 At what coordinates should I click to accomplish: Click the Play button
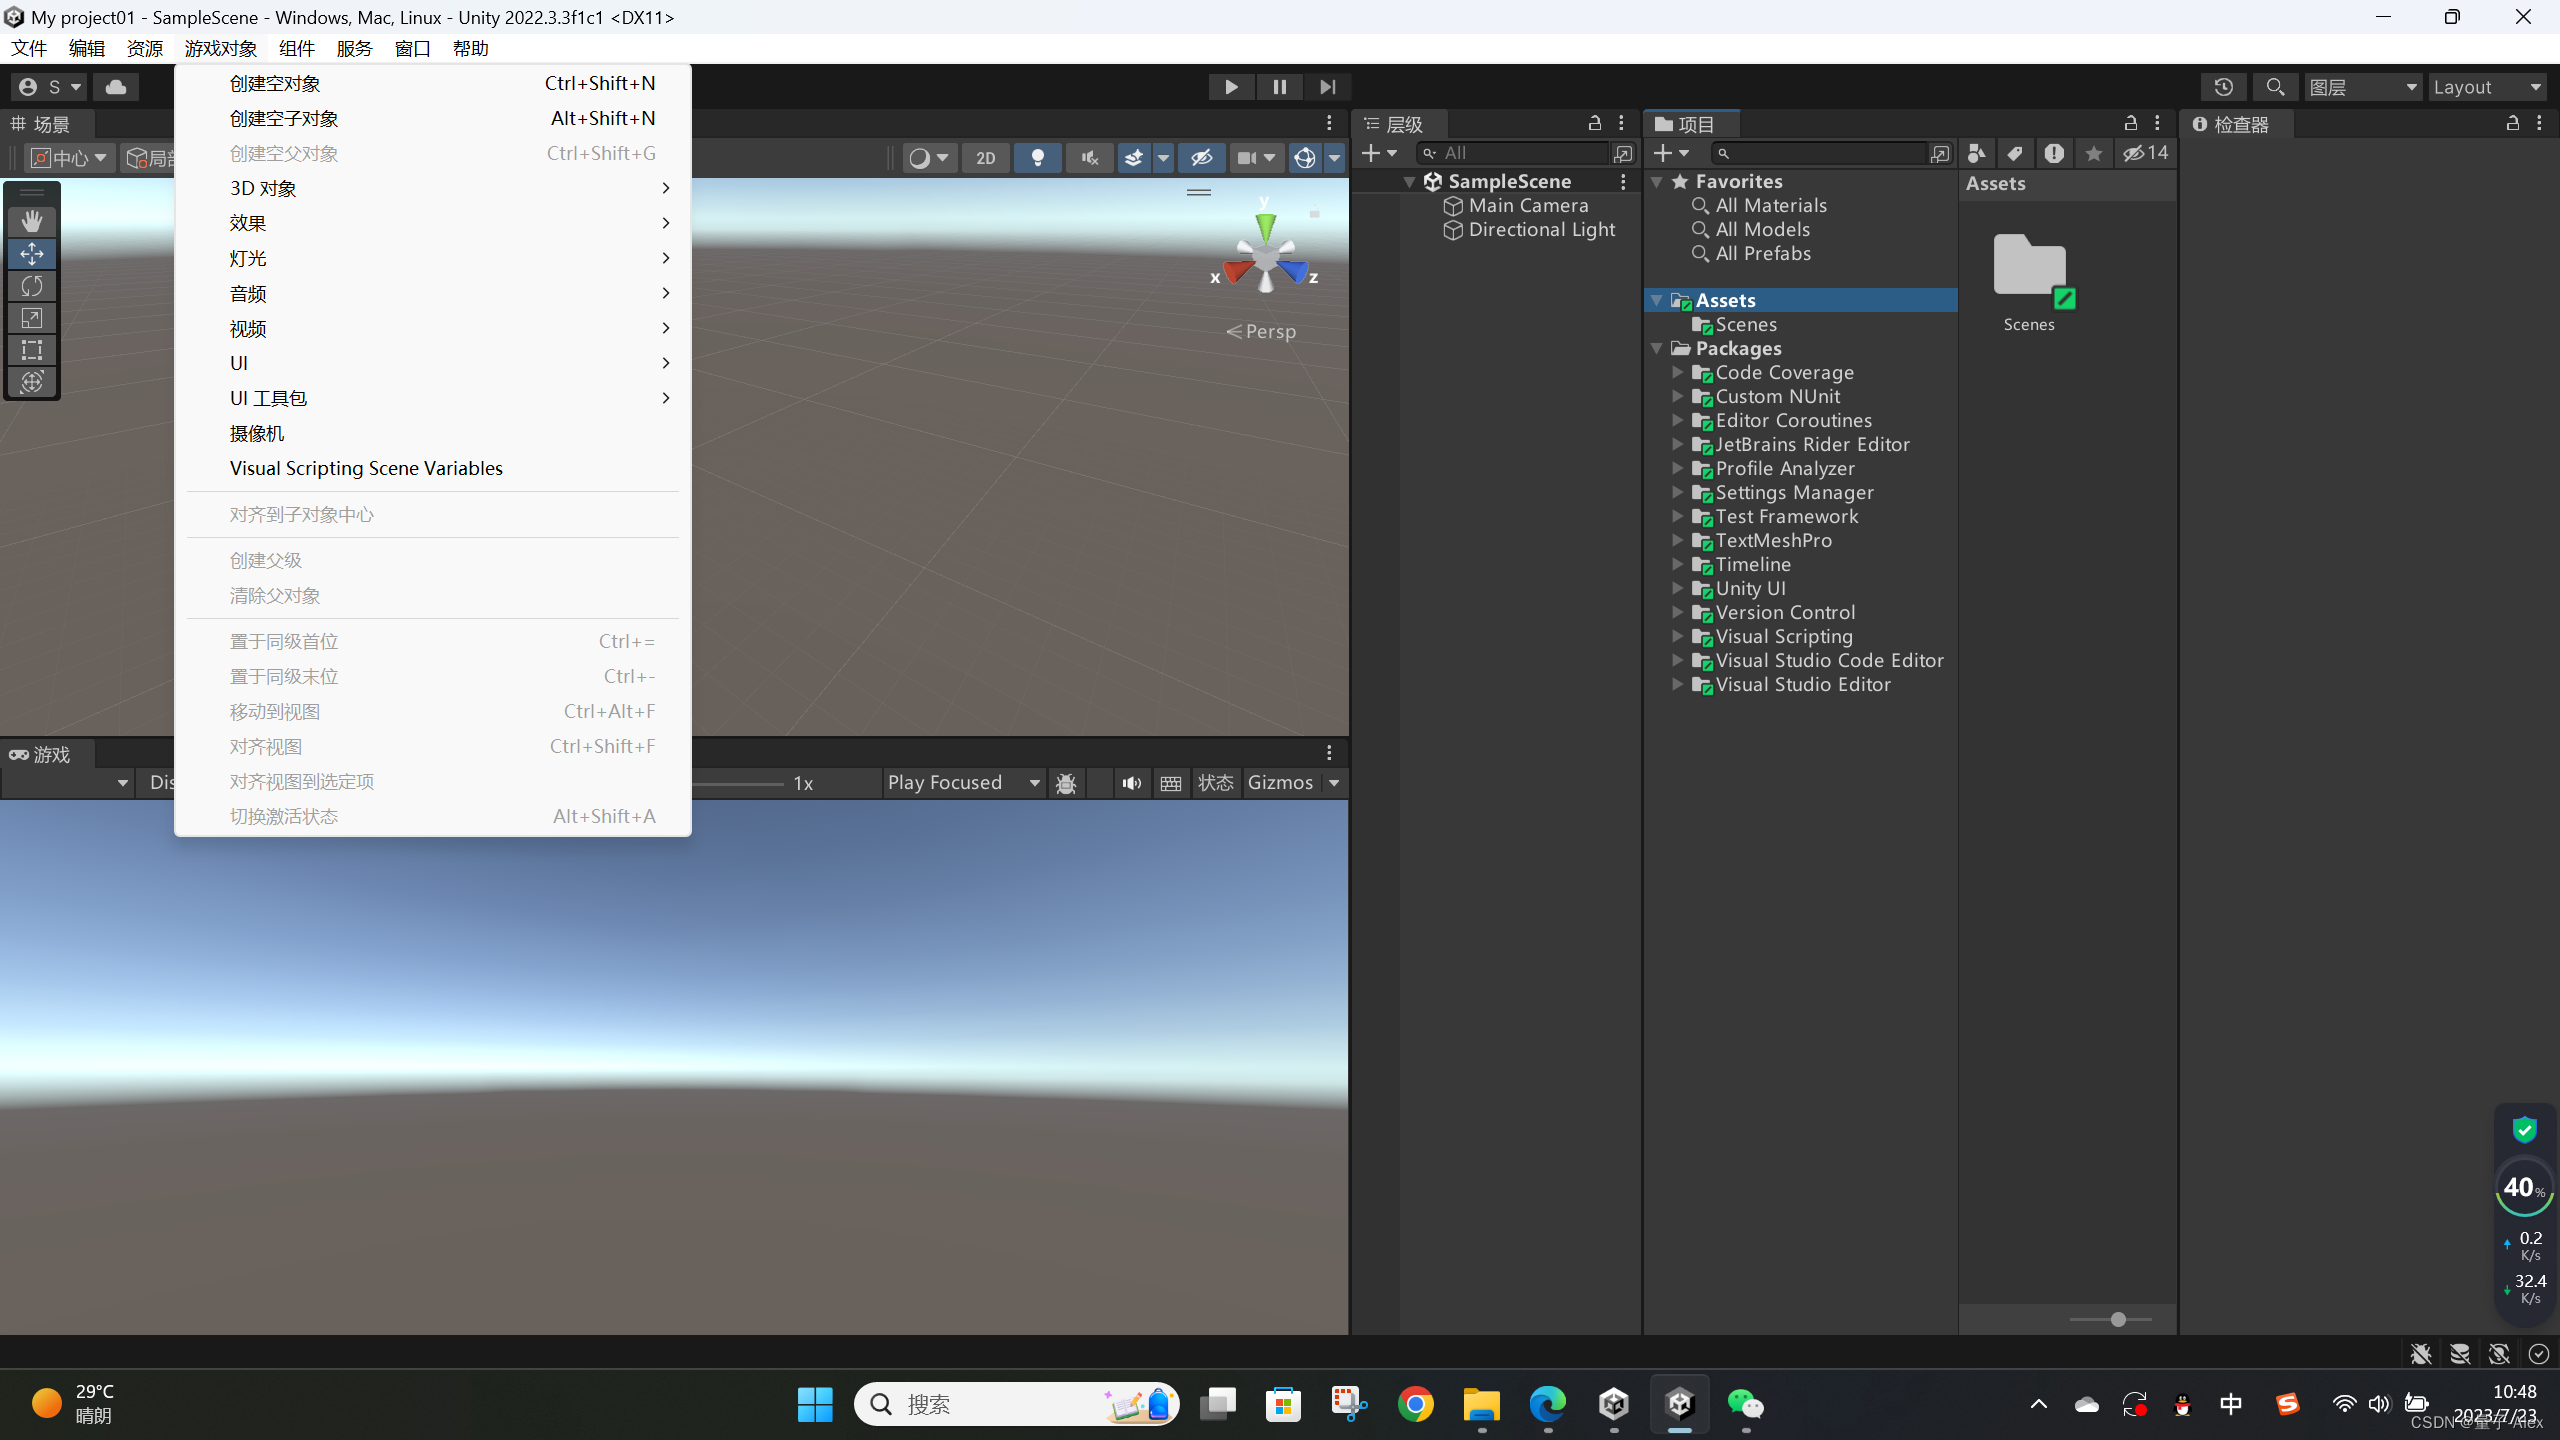pyautogui.click(x=1231, y=87)
